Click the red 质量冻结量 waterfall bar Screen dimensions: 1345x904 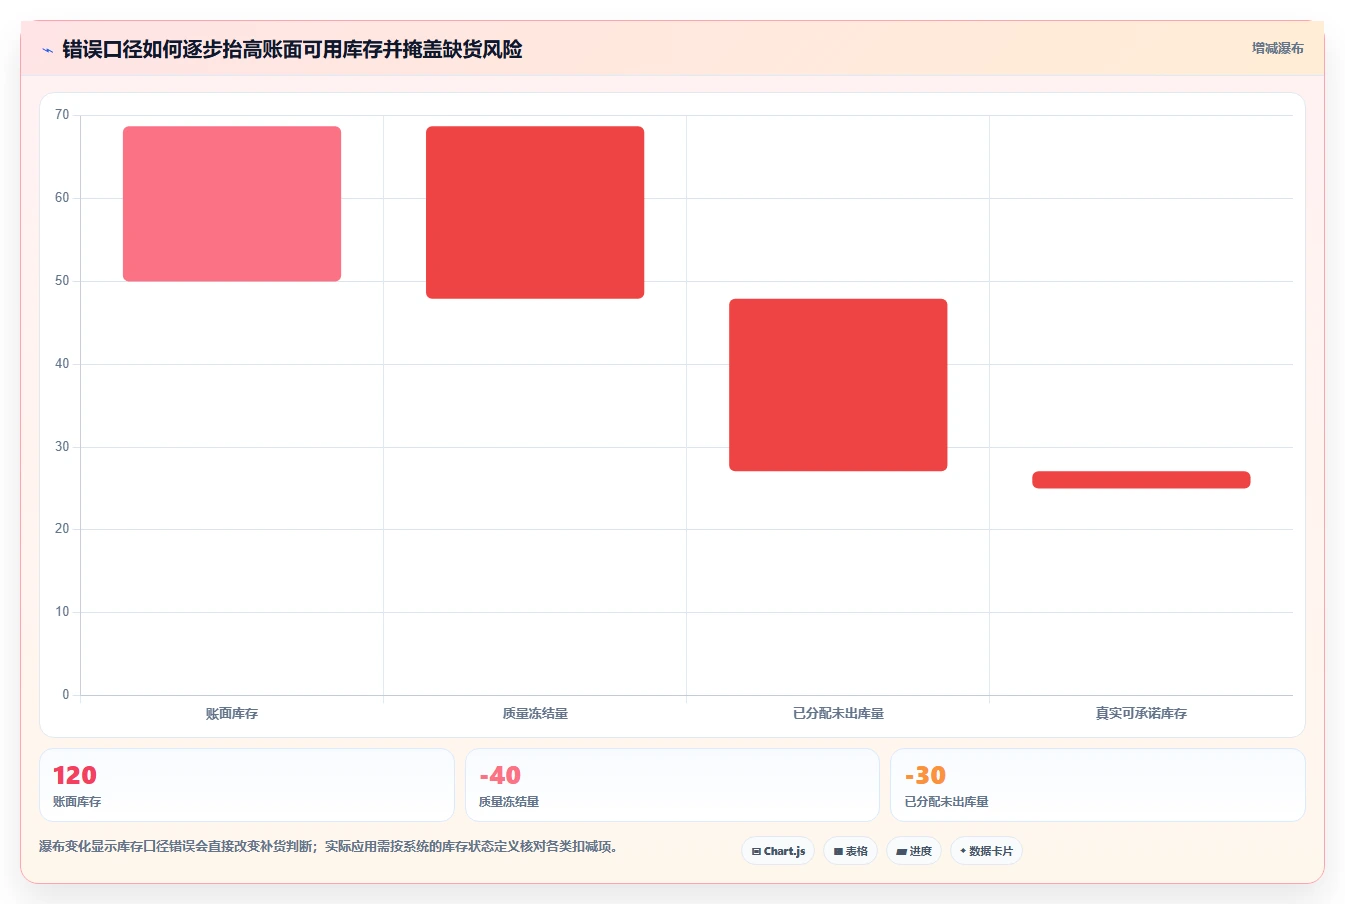tap(535, 212)
